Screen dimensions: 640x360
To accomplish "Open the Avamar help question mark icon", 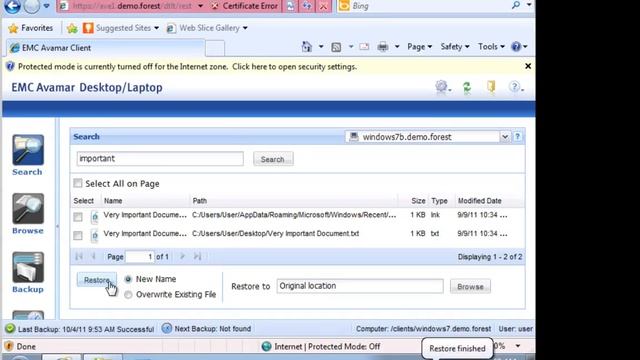I will (x=516, y=87).
